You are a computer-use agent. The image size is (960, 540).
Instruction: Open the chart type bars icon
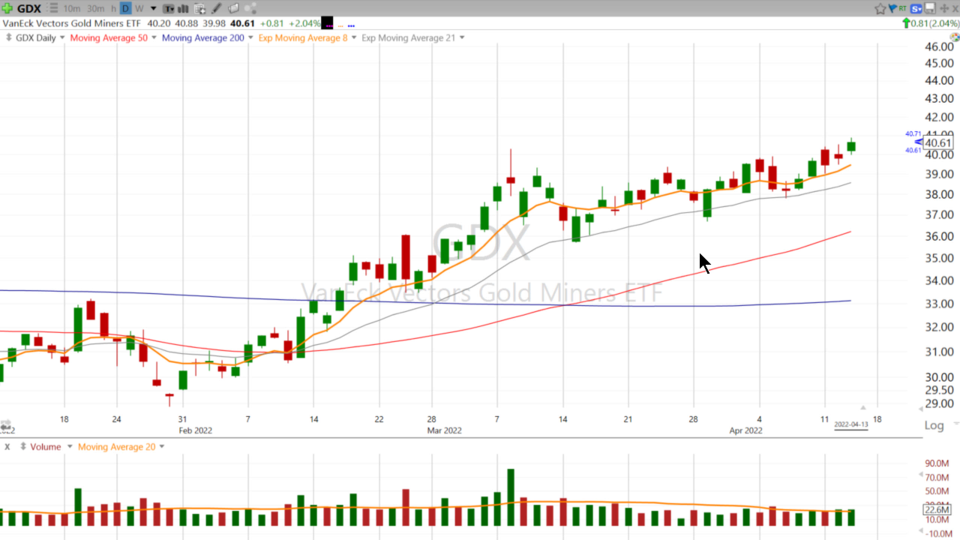pyautogui.click(x=183, y=9)
